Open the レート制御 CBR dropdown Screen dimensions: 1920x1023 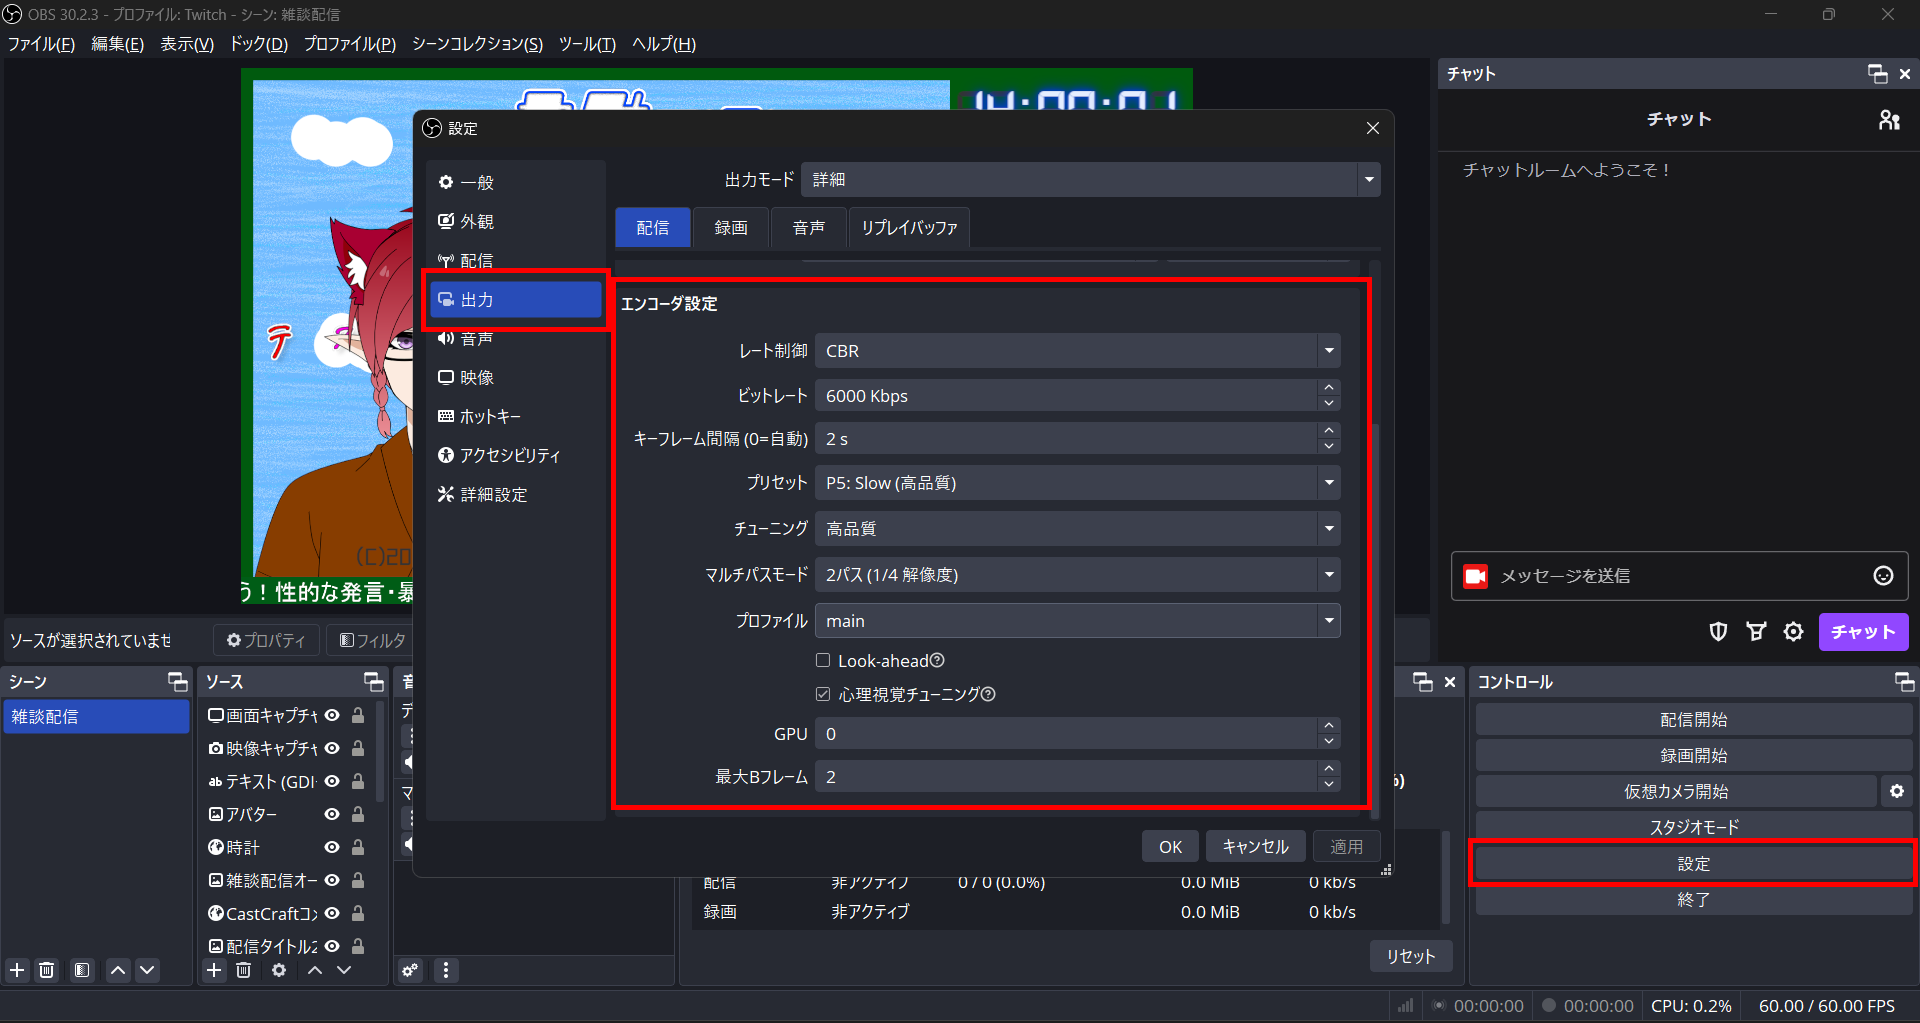1078,351
